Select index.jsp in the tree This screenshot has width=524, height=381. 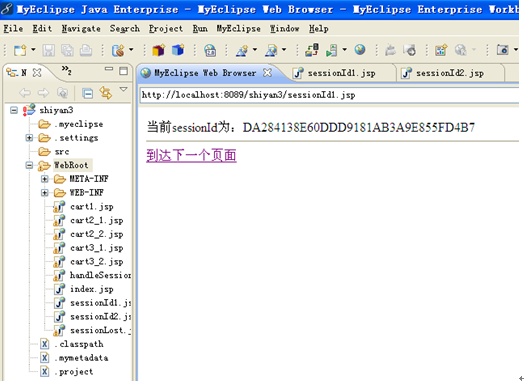[92, 289]
